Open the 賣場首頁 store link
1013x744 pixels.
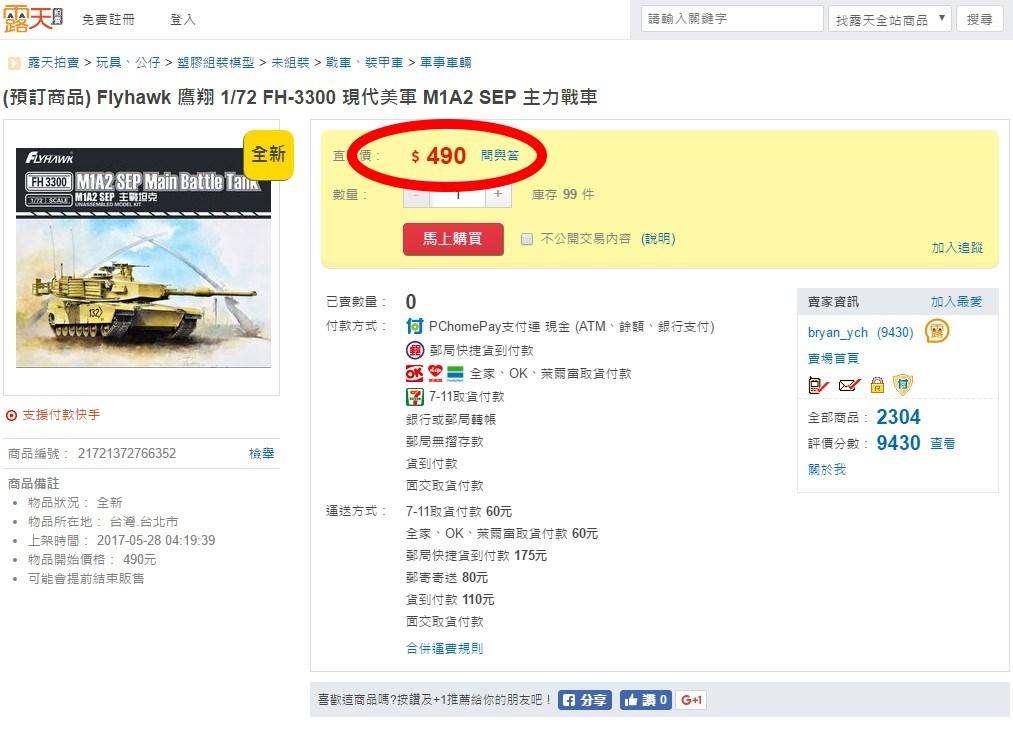point(833,358)
